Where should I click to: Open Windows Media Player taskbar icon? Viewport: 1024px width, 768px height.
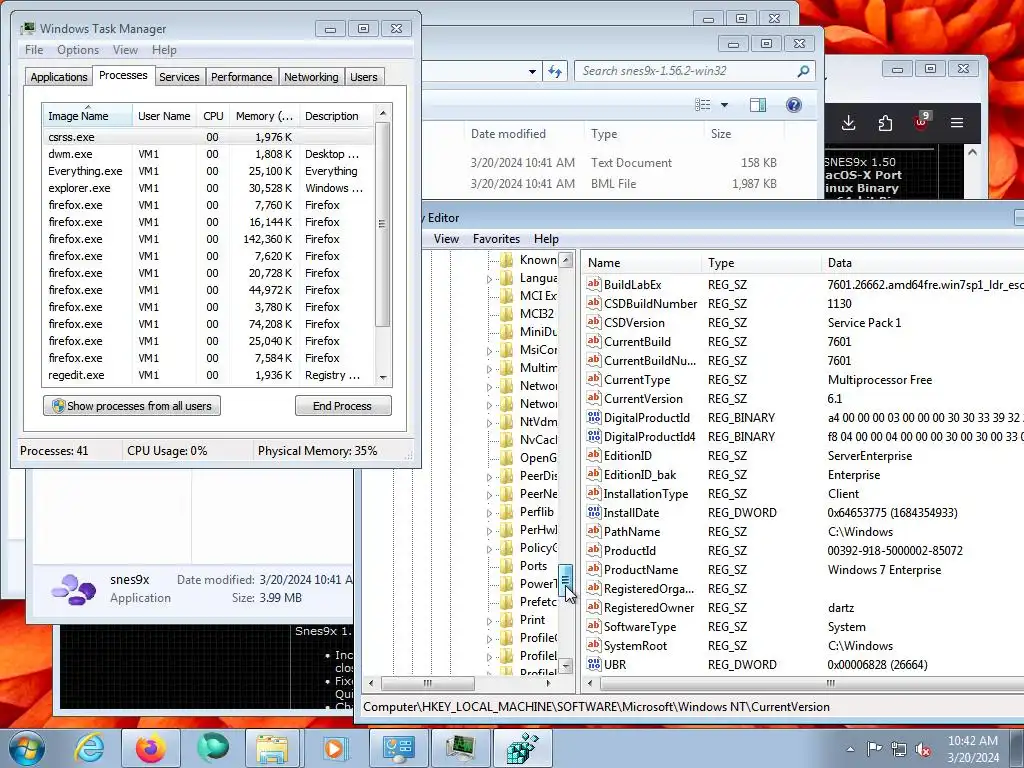[x=334, y=748]
